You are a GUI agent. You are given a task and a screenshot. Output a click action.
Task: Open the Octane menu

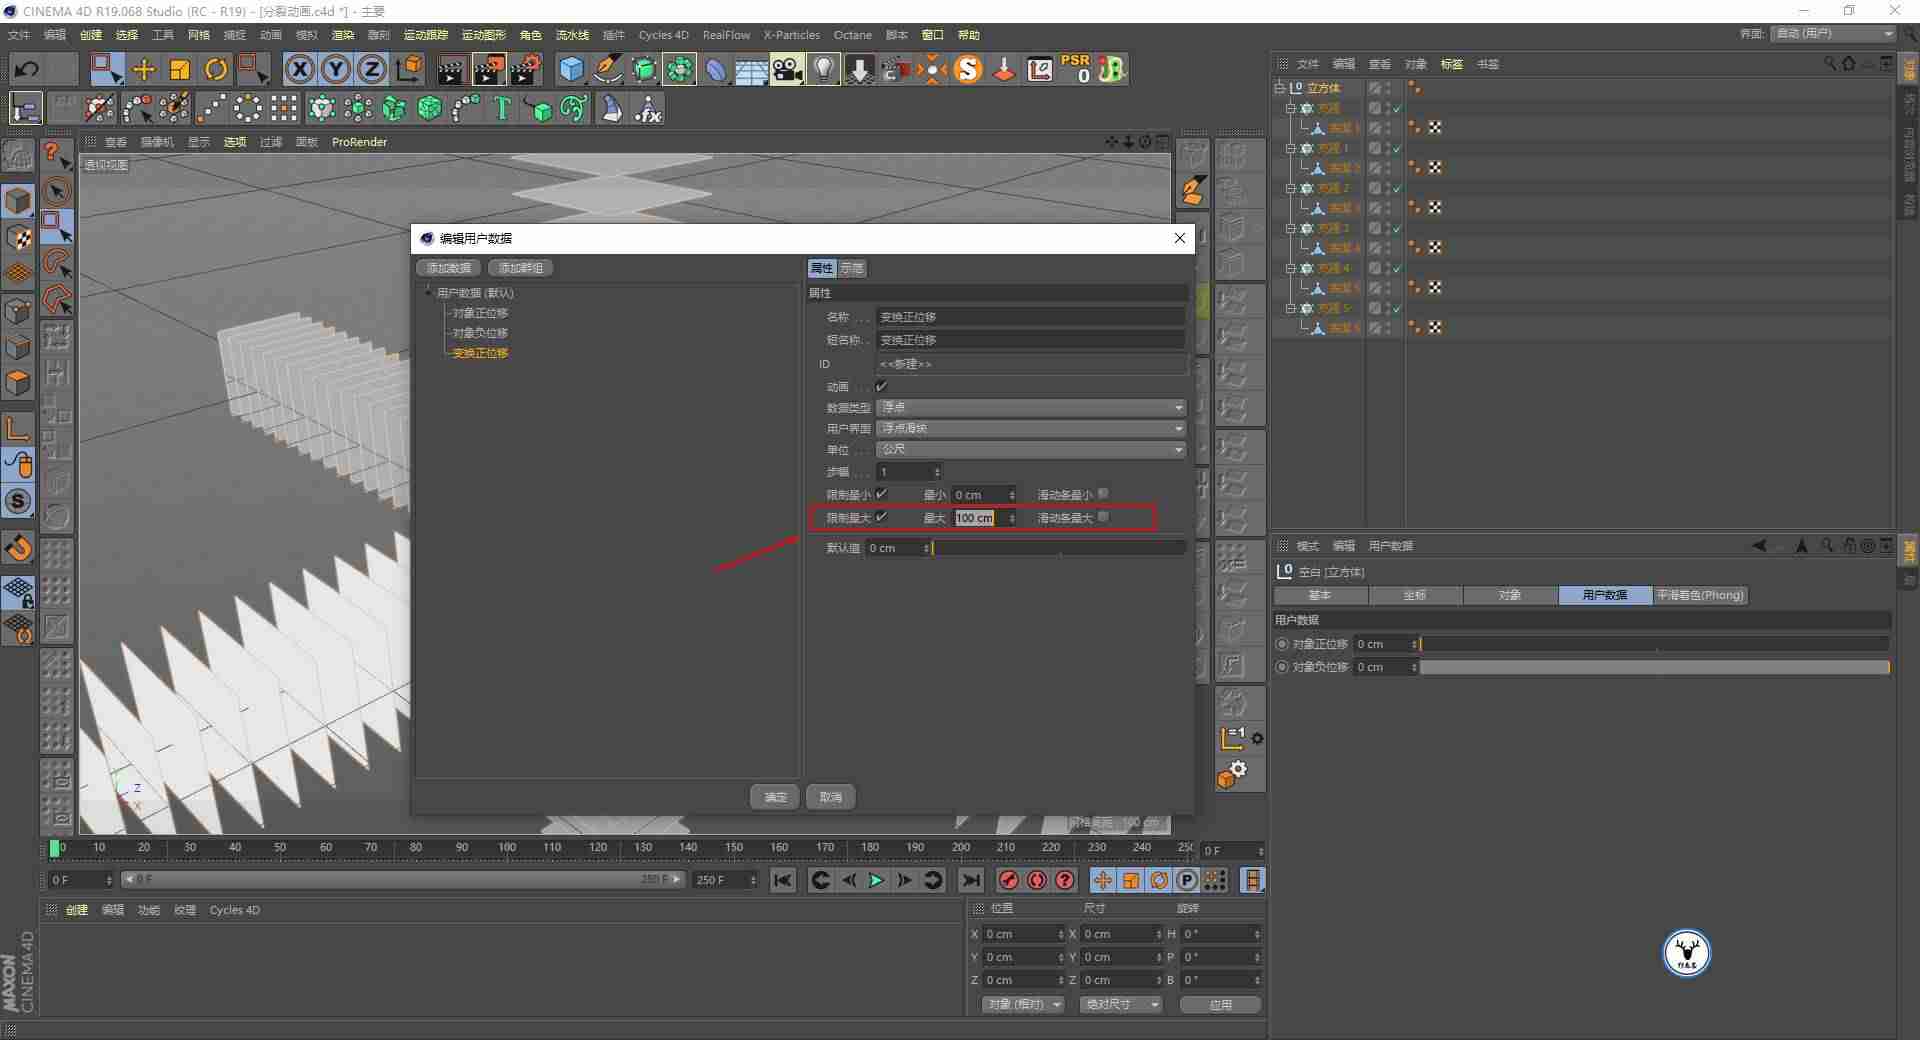tap(853, 35)
